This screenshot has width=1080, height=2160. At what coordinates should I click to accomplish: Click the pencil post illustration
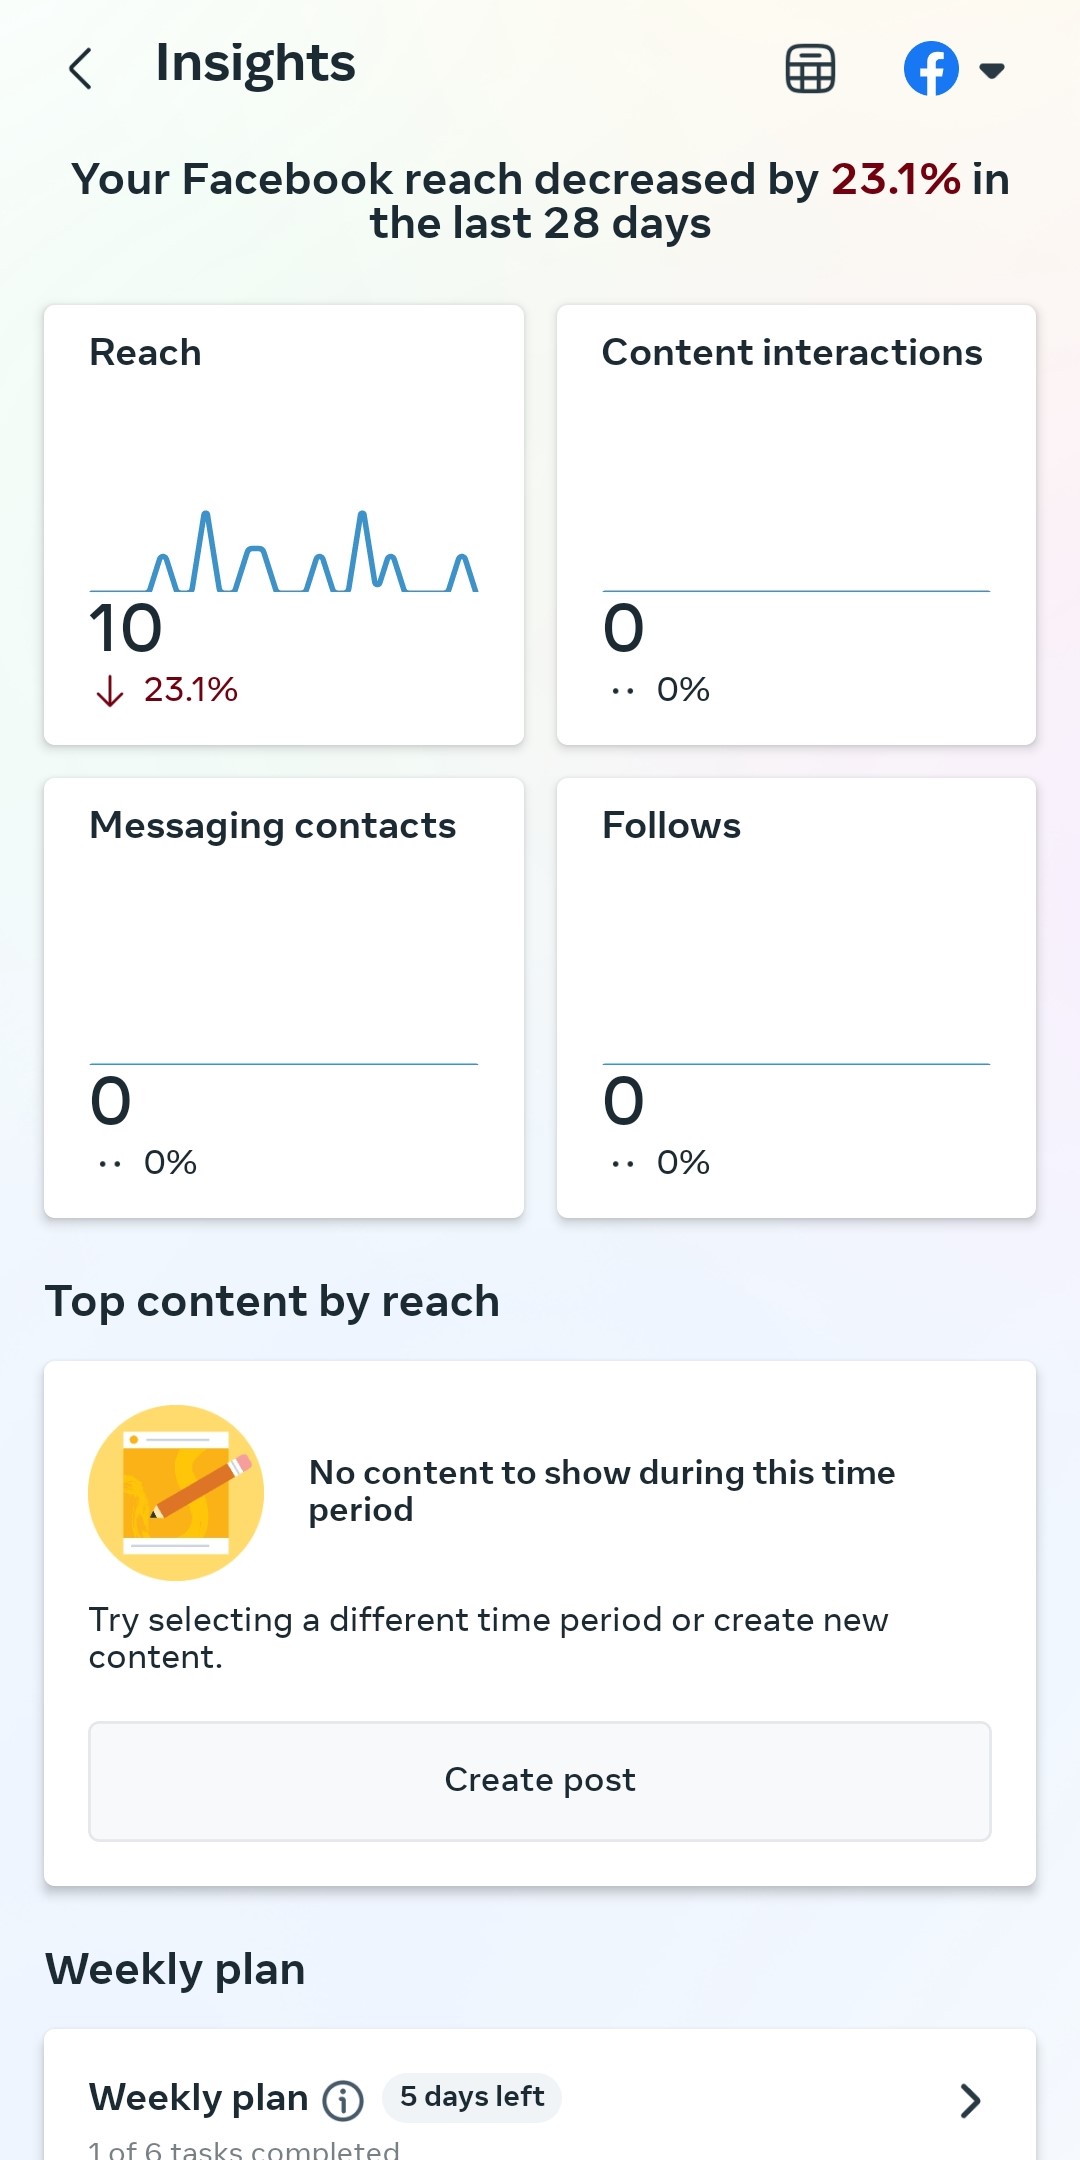(176, 1493)
